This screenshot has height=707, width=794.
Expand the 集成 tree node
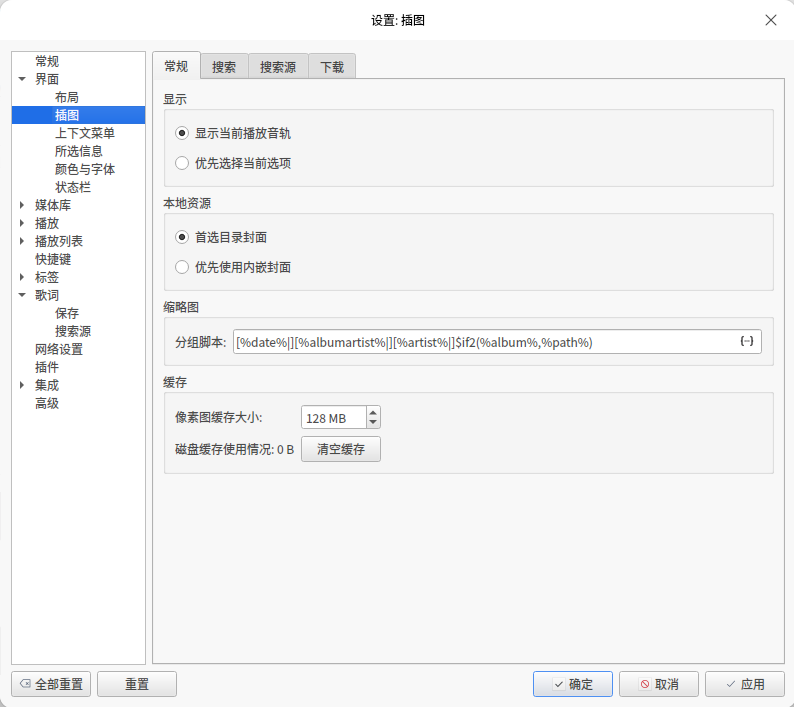click(x=22, y=385)
